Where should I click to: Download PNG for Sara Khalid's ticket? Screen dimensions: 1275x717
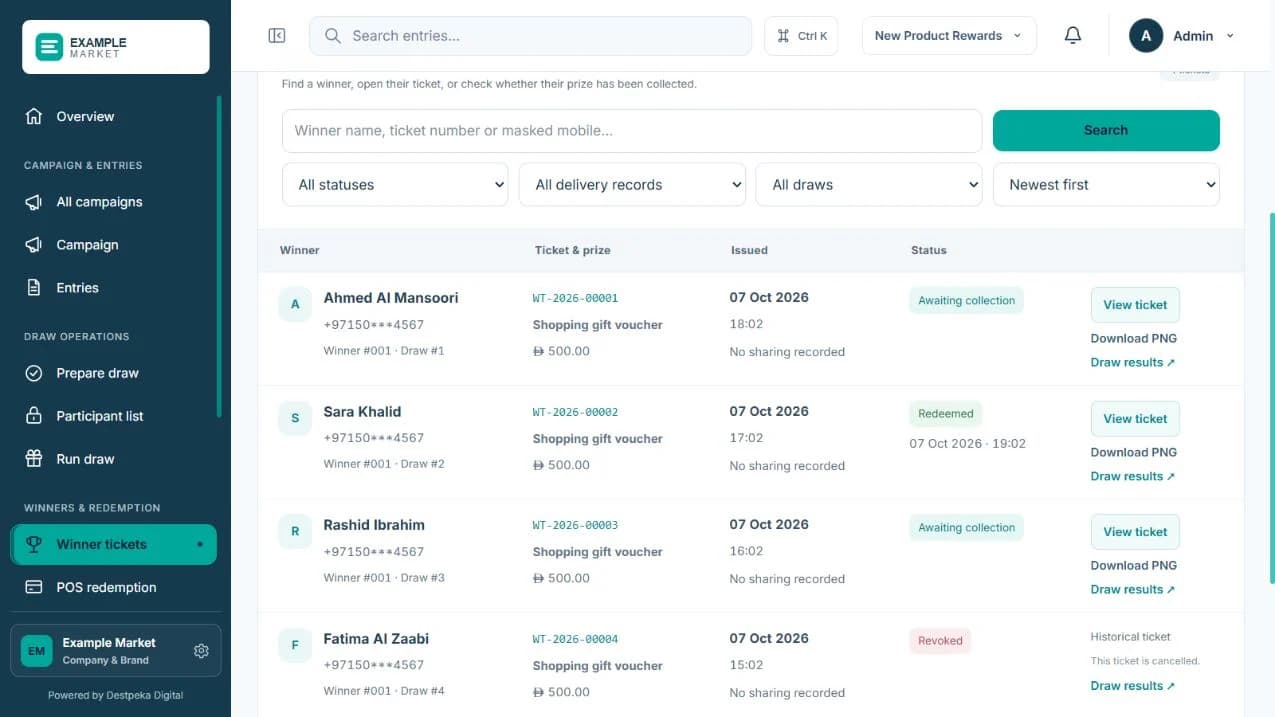point(1133,452)
